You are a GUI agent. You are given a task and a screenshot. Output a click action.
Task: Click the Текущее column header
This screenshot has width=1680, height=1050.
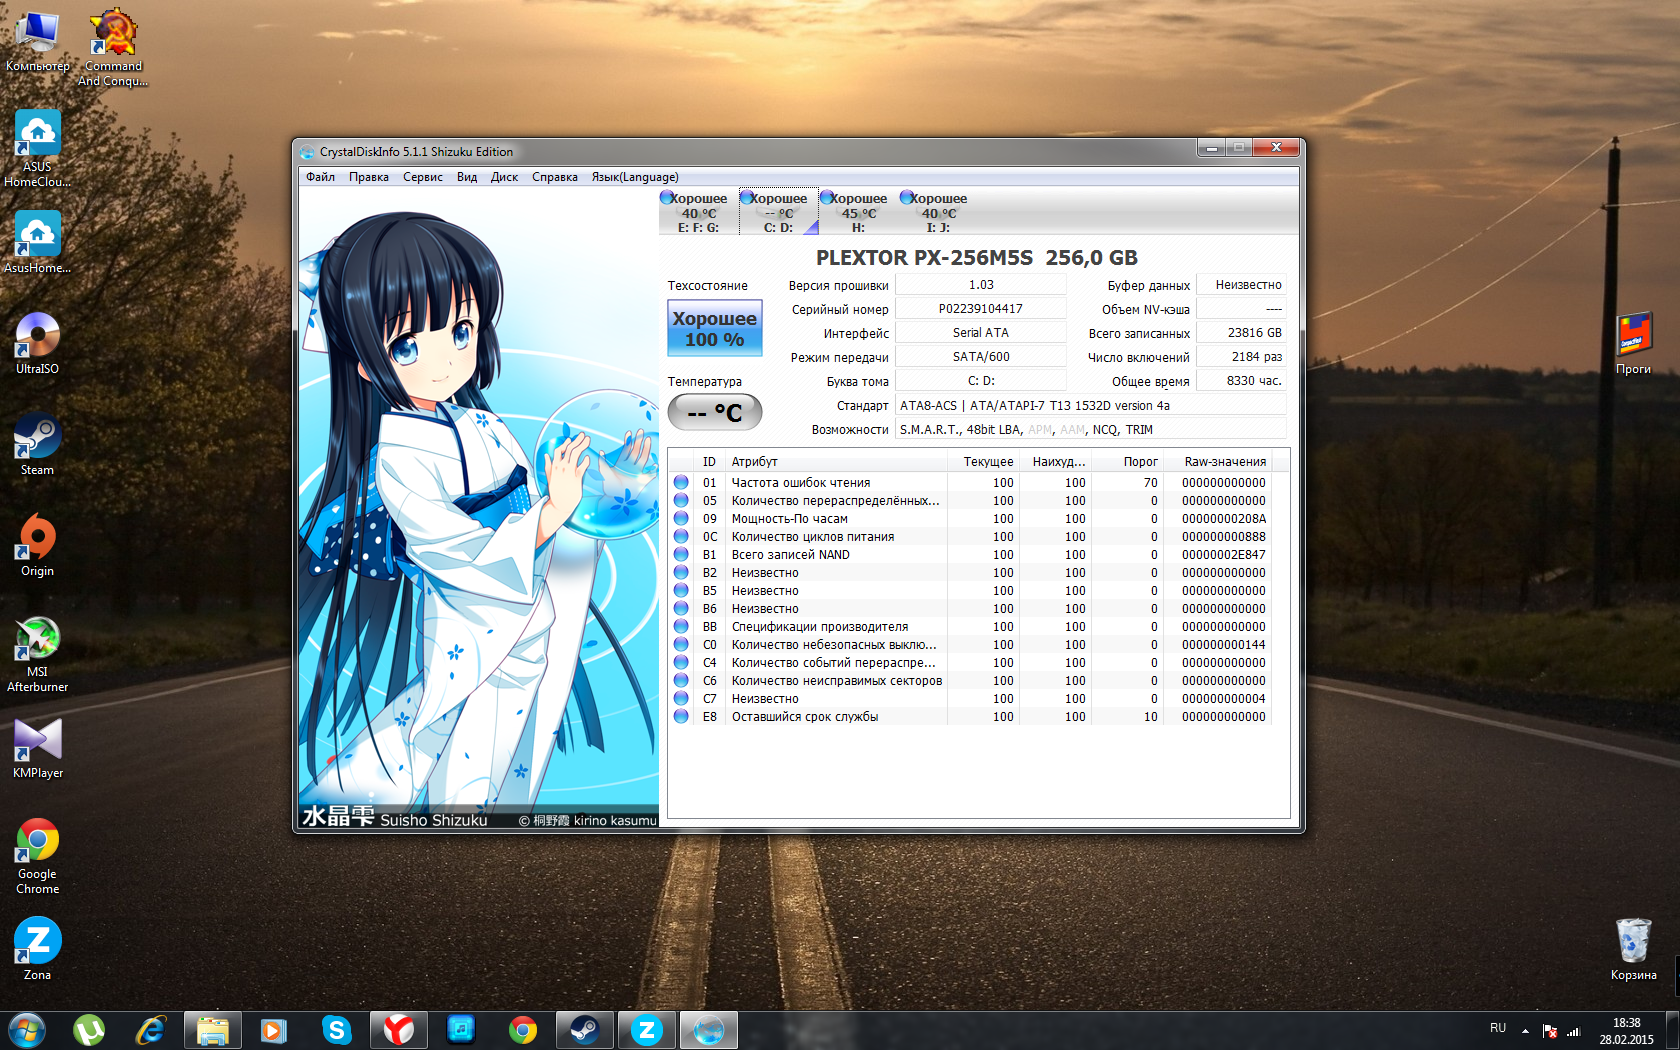pos(984,462)
